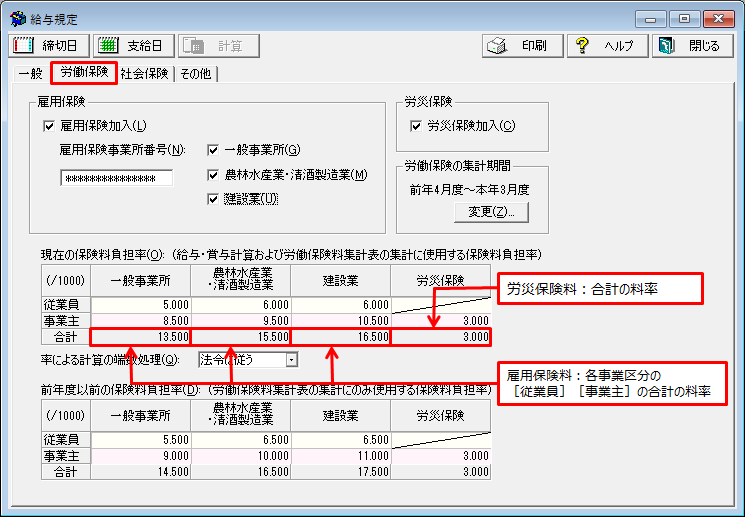Select the その他 tab

pyautogui.click(x=197, y=74)
